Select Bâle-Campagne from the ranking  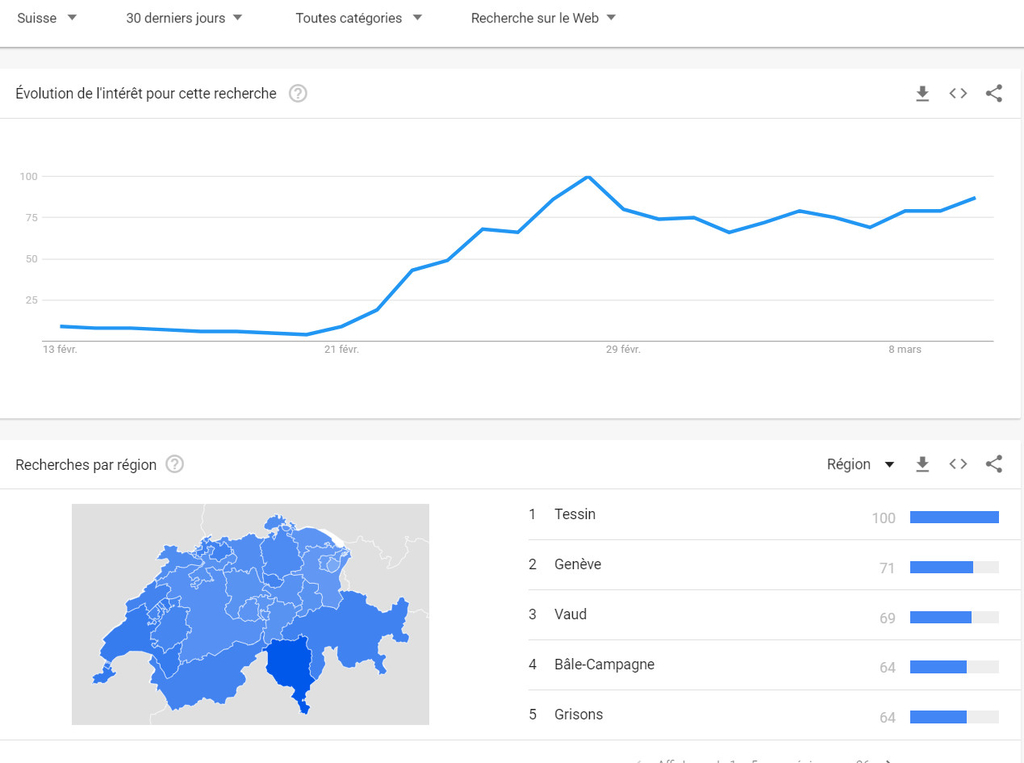[x=604, y=664]
